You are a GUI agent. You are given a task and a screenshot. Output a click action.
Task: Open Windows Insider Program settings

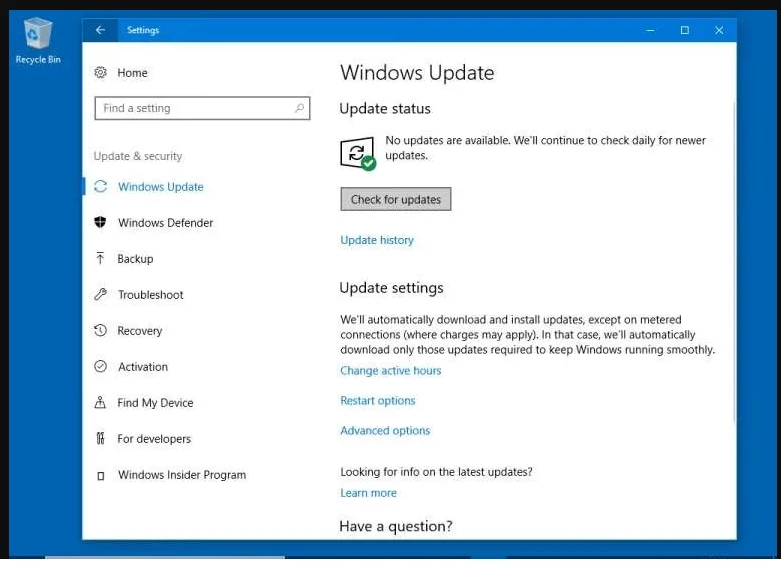coord(182,474)
